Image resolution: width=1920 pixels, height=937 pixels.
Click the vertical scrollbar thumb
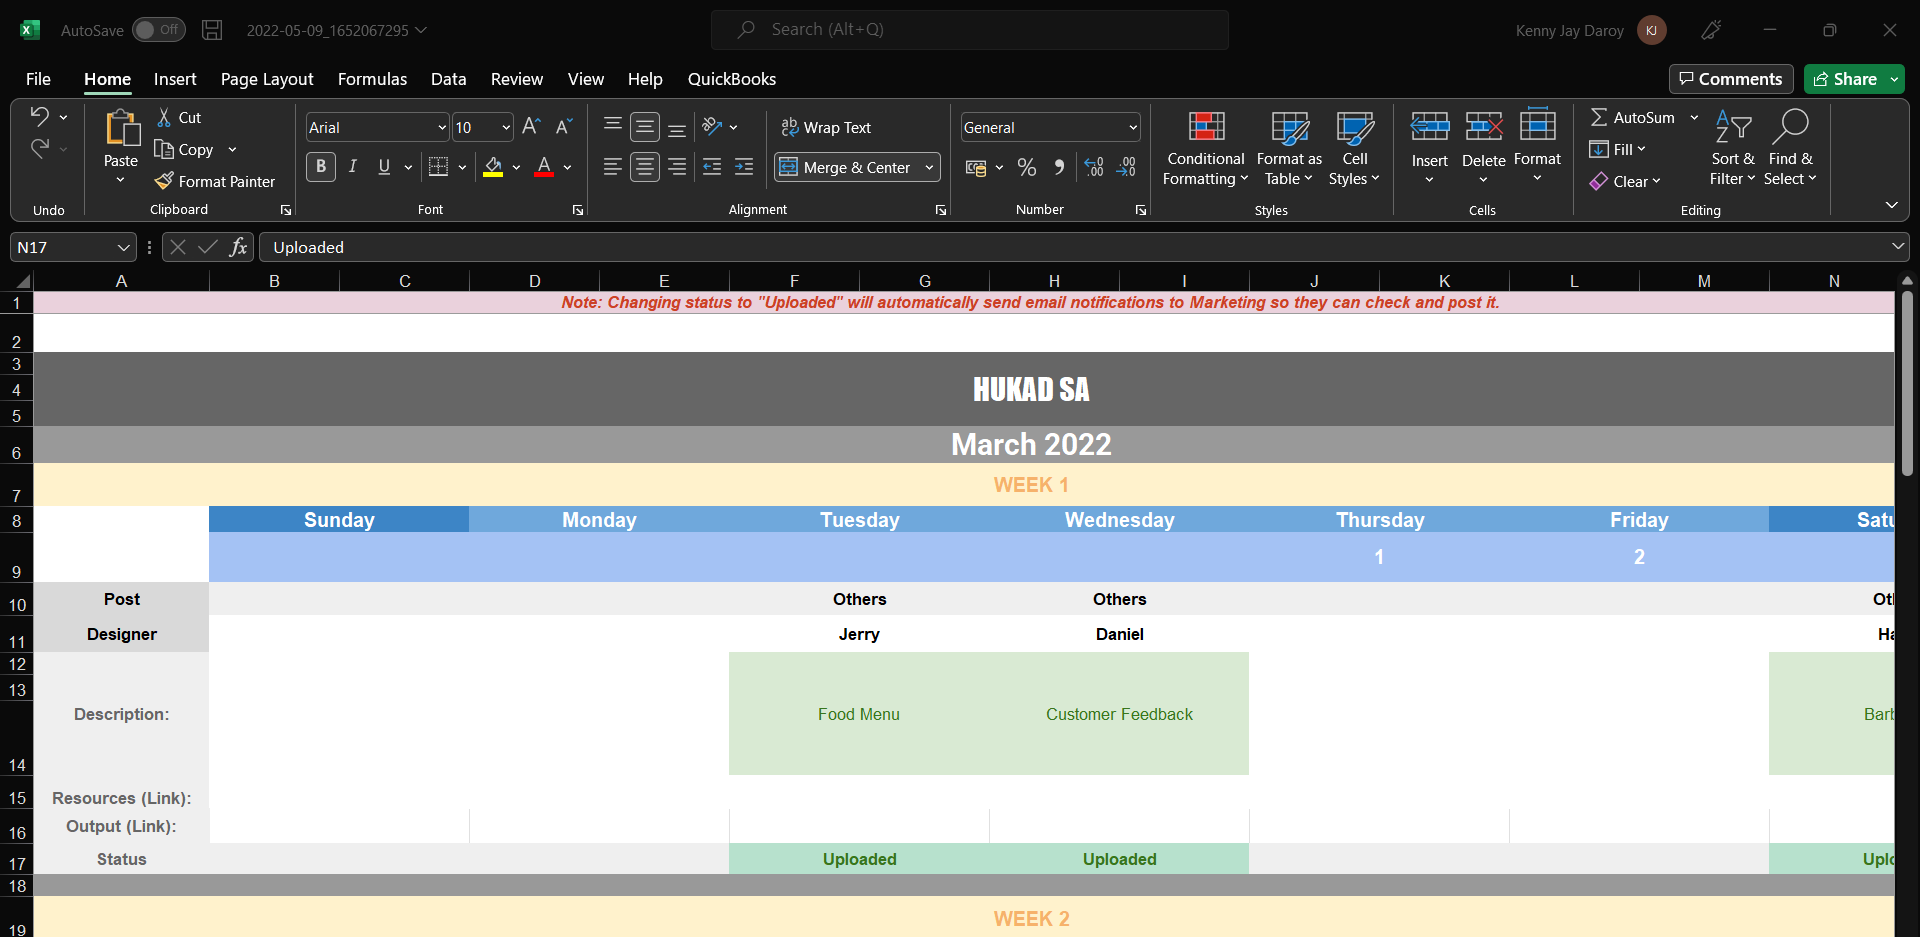(1907, 382)
